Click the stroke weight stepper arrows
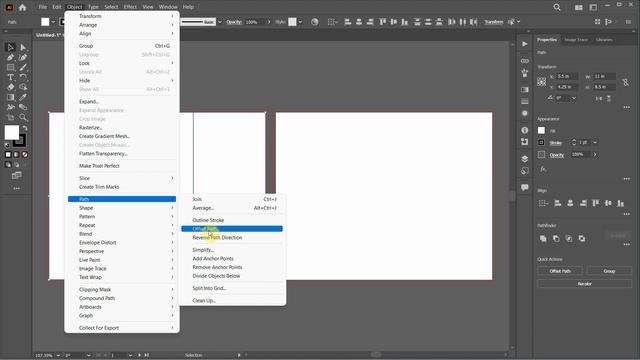This screenshot has height=360, width=640. (574, 142)
